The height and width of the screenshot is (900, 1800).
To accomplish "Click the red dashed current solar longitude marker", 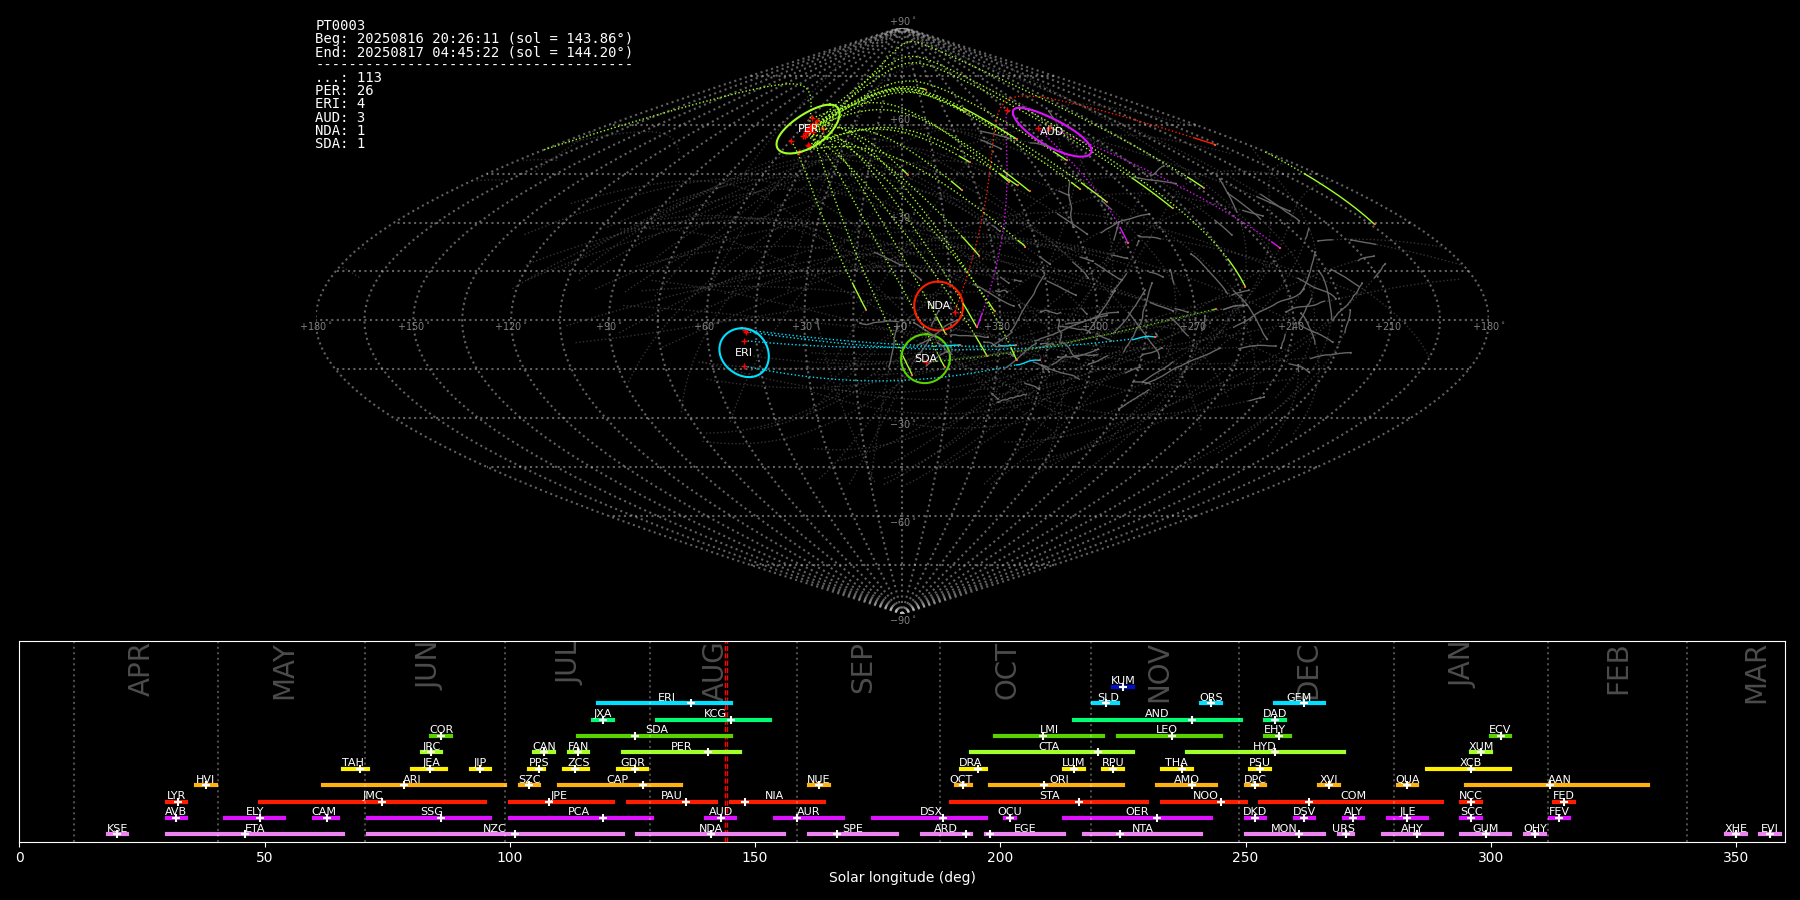I will (726, 741).
